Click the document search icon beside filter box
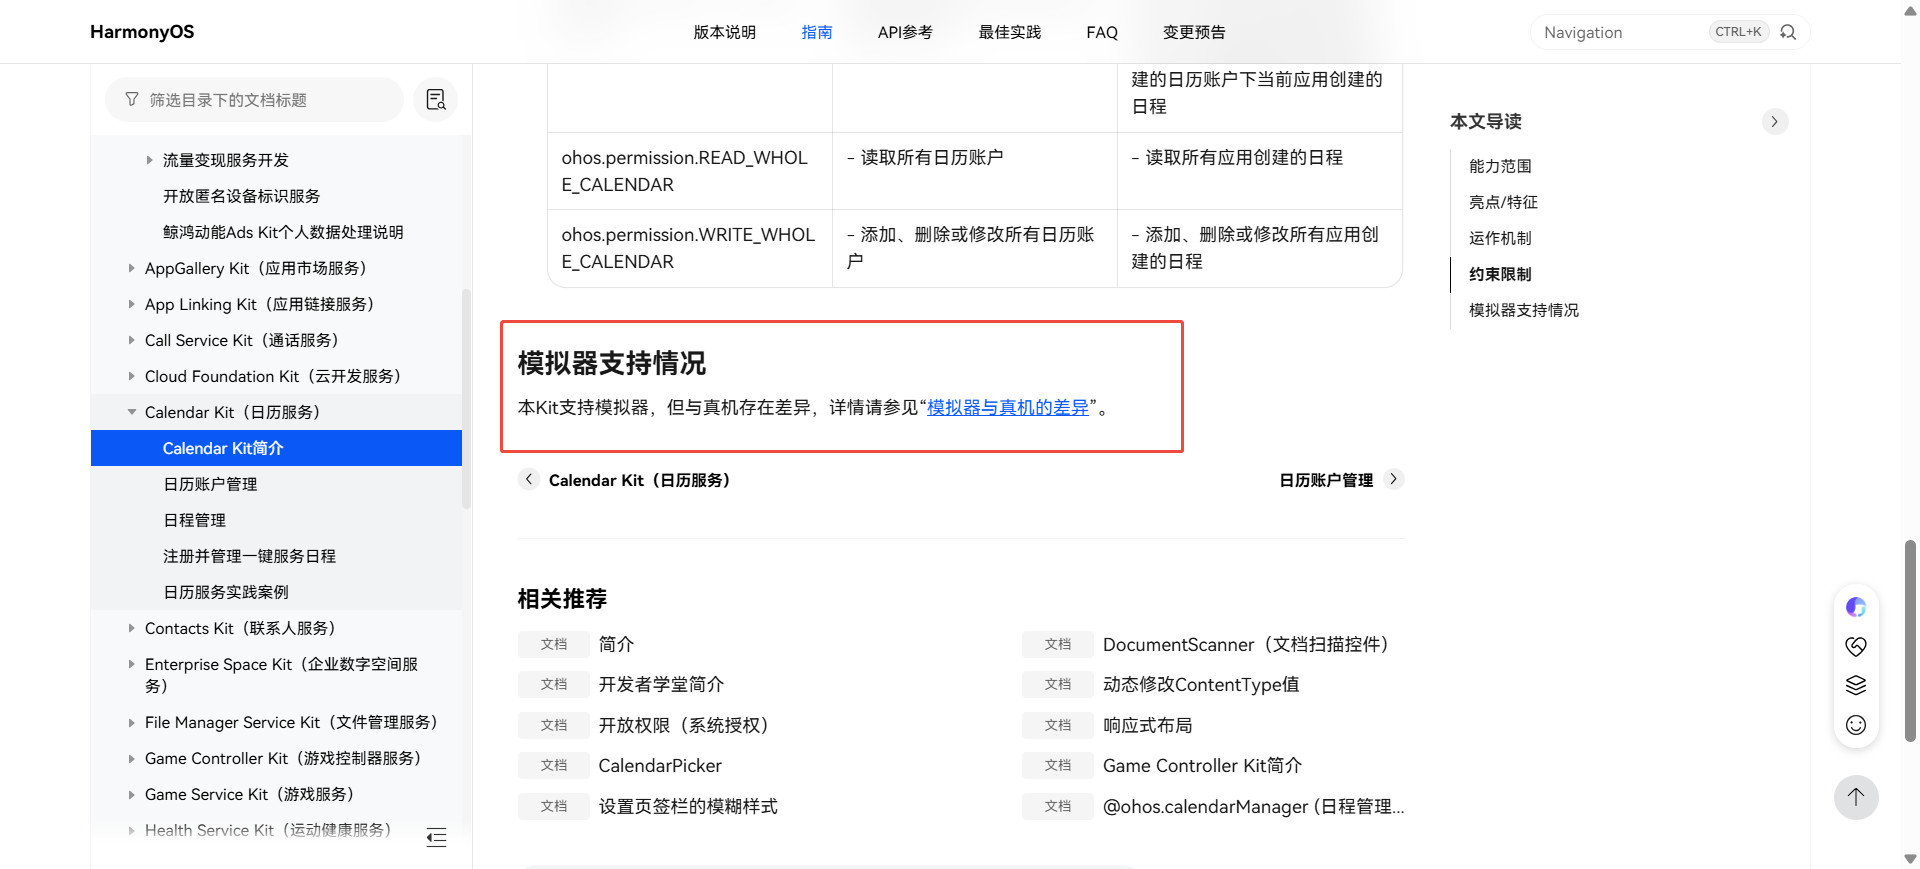 [436, 100]
